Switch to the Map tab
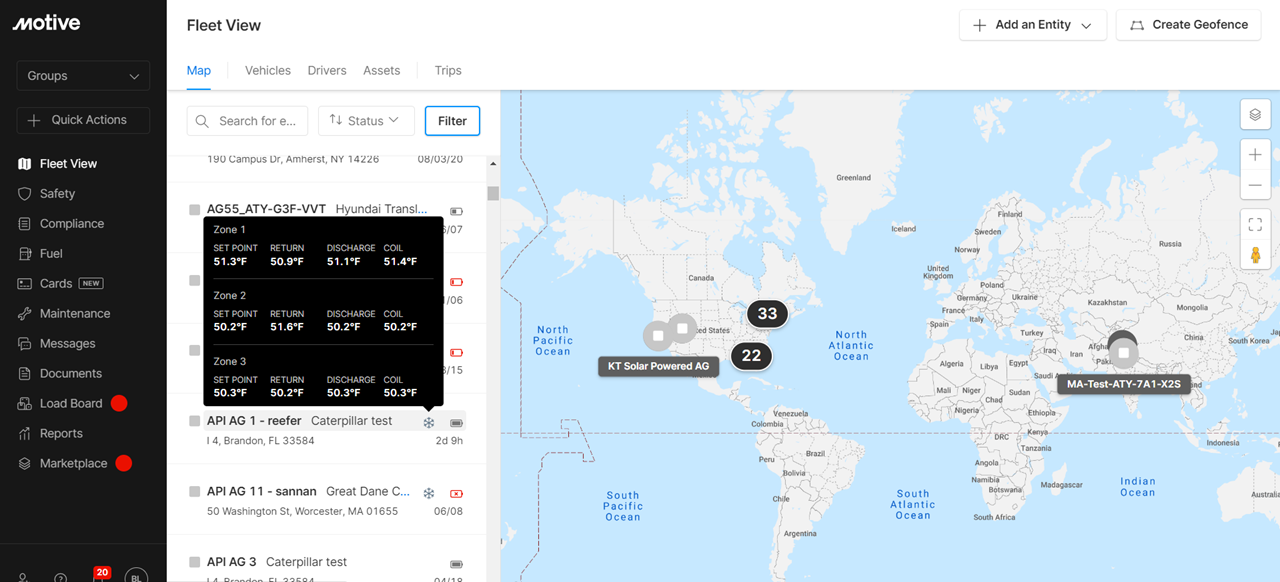The image size is (1280, 582). pyautogui.click(x=199, y=70)
